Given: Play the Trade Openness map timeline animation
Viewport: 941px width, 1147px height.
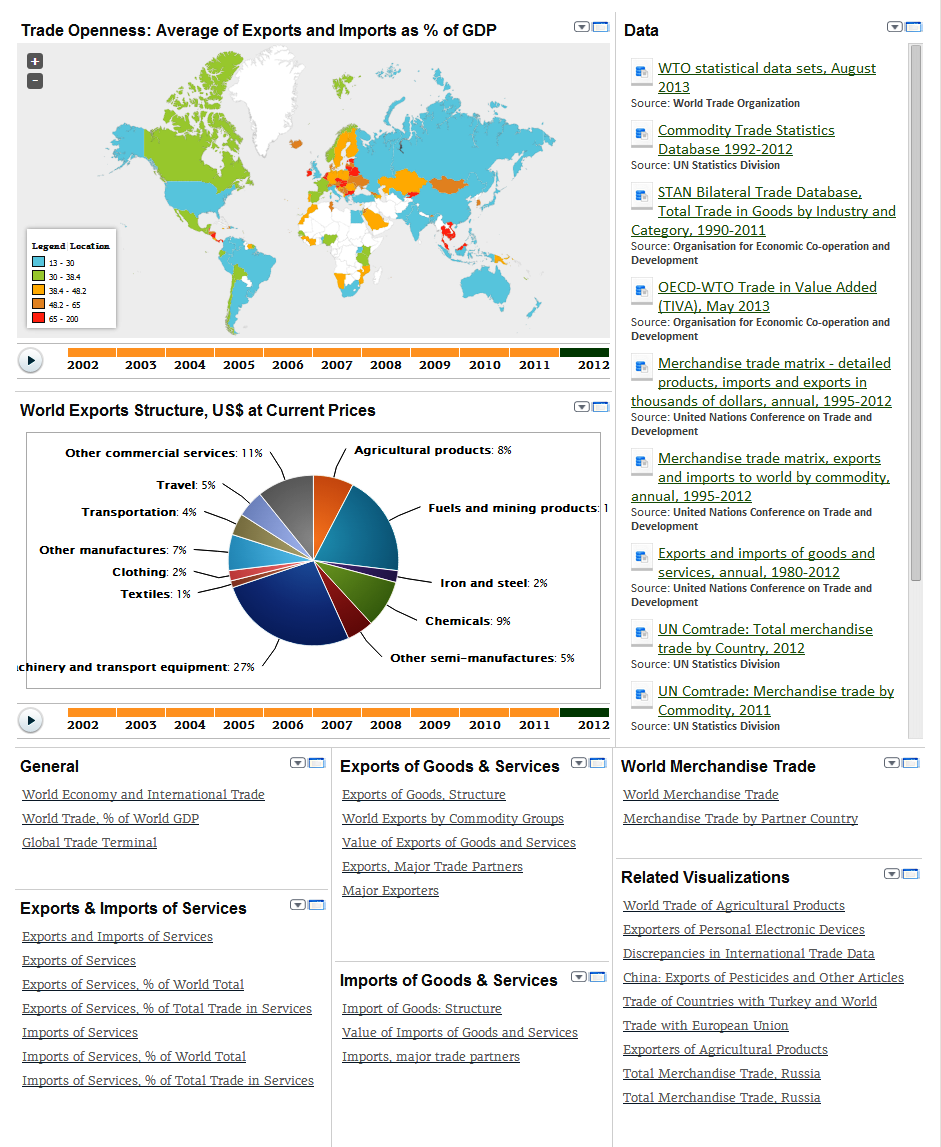Looking at the screenshot, I should [x=31, y=360].
